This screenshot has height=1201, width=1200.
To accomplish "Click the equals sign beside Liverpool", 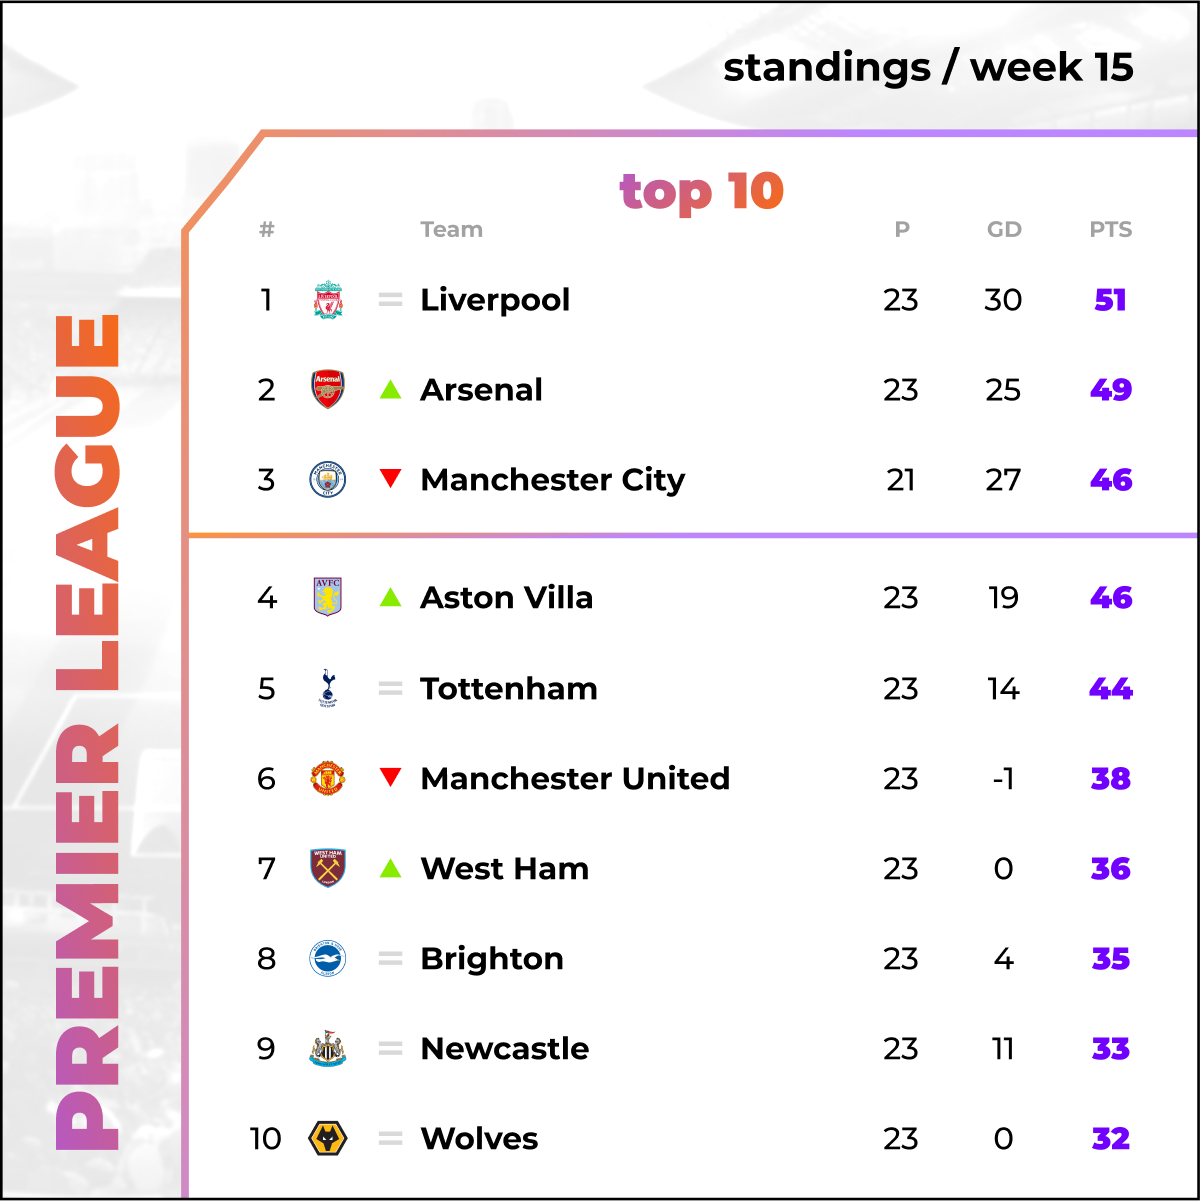I will pyautogui.click(x=391, y=300).
